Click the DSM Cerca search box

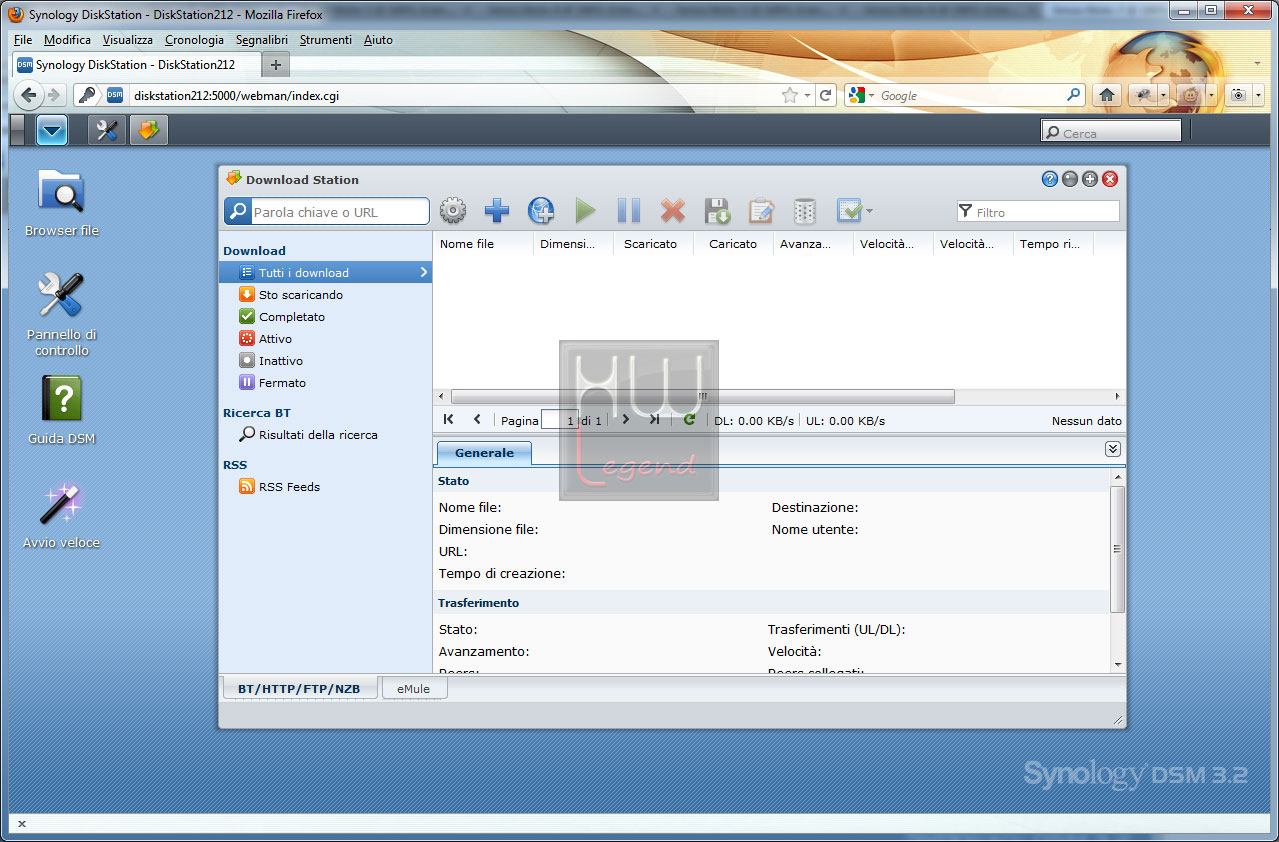click(1111, 132)
